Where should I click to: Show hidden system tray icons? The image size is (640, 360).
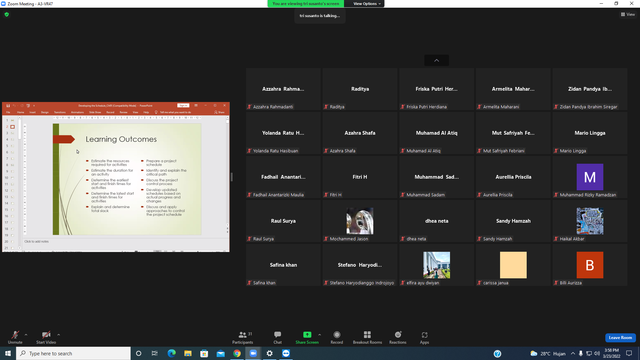(573, 353)
